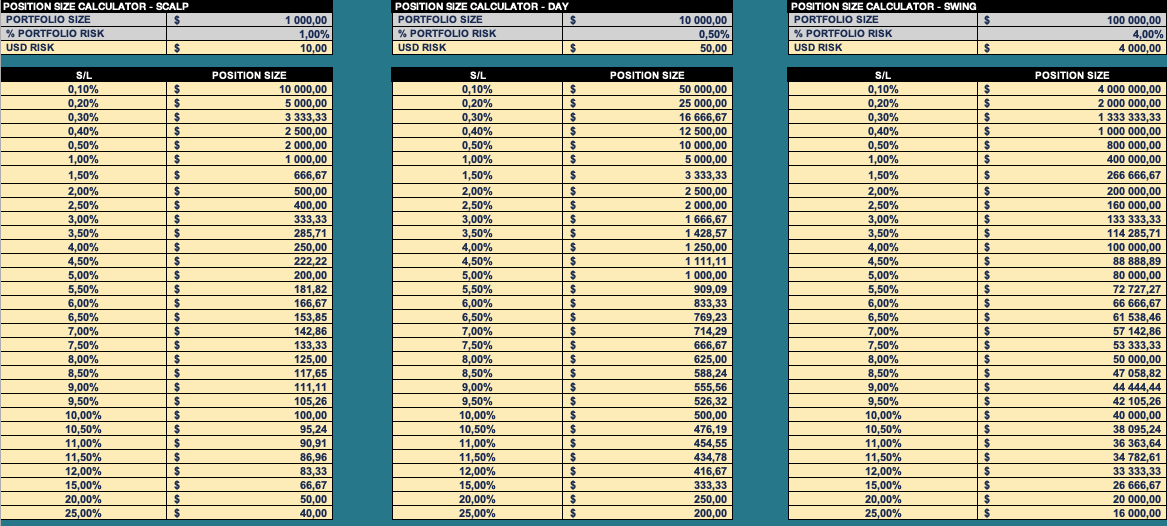Screen dimensions: 1167x526
Task: Select the Scalp portfolio size value 1 000,00
Action: (249, 20)
